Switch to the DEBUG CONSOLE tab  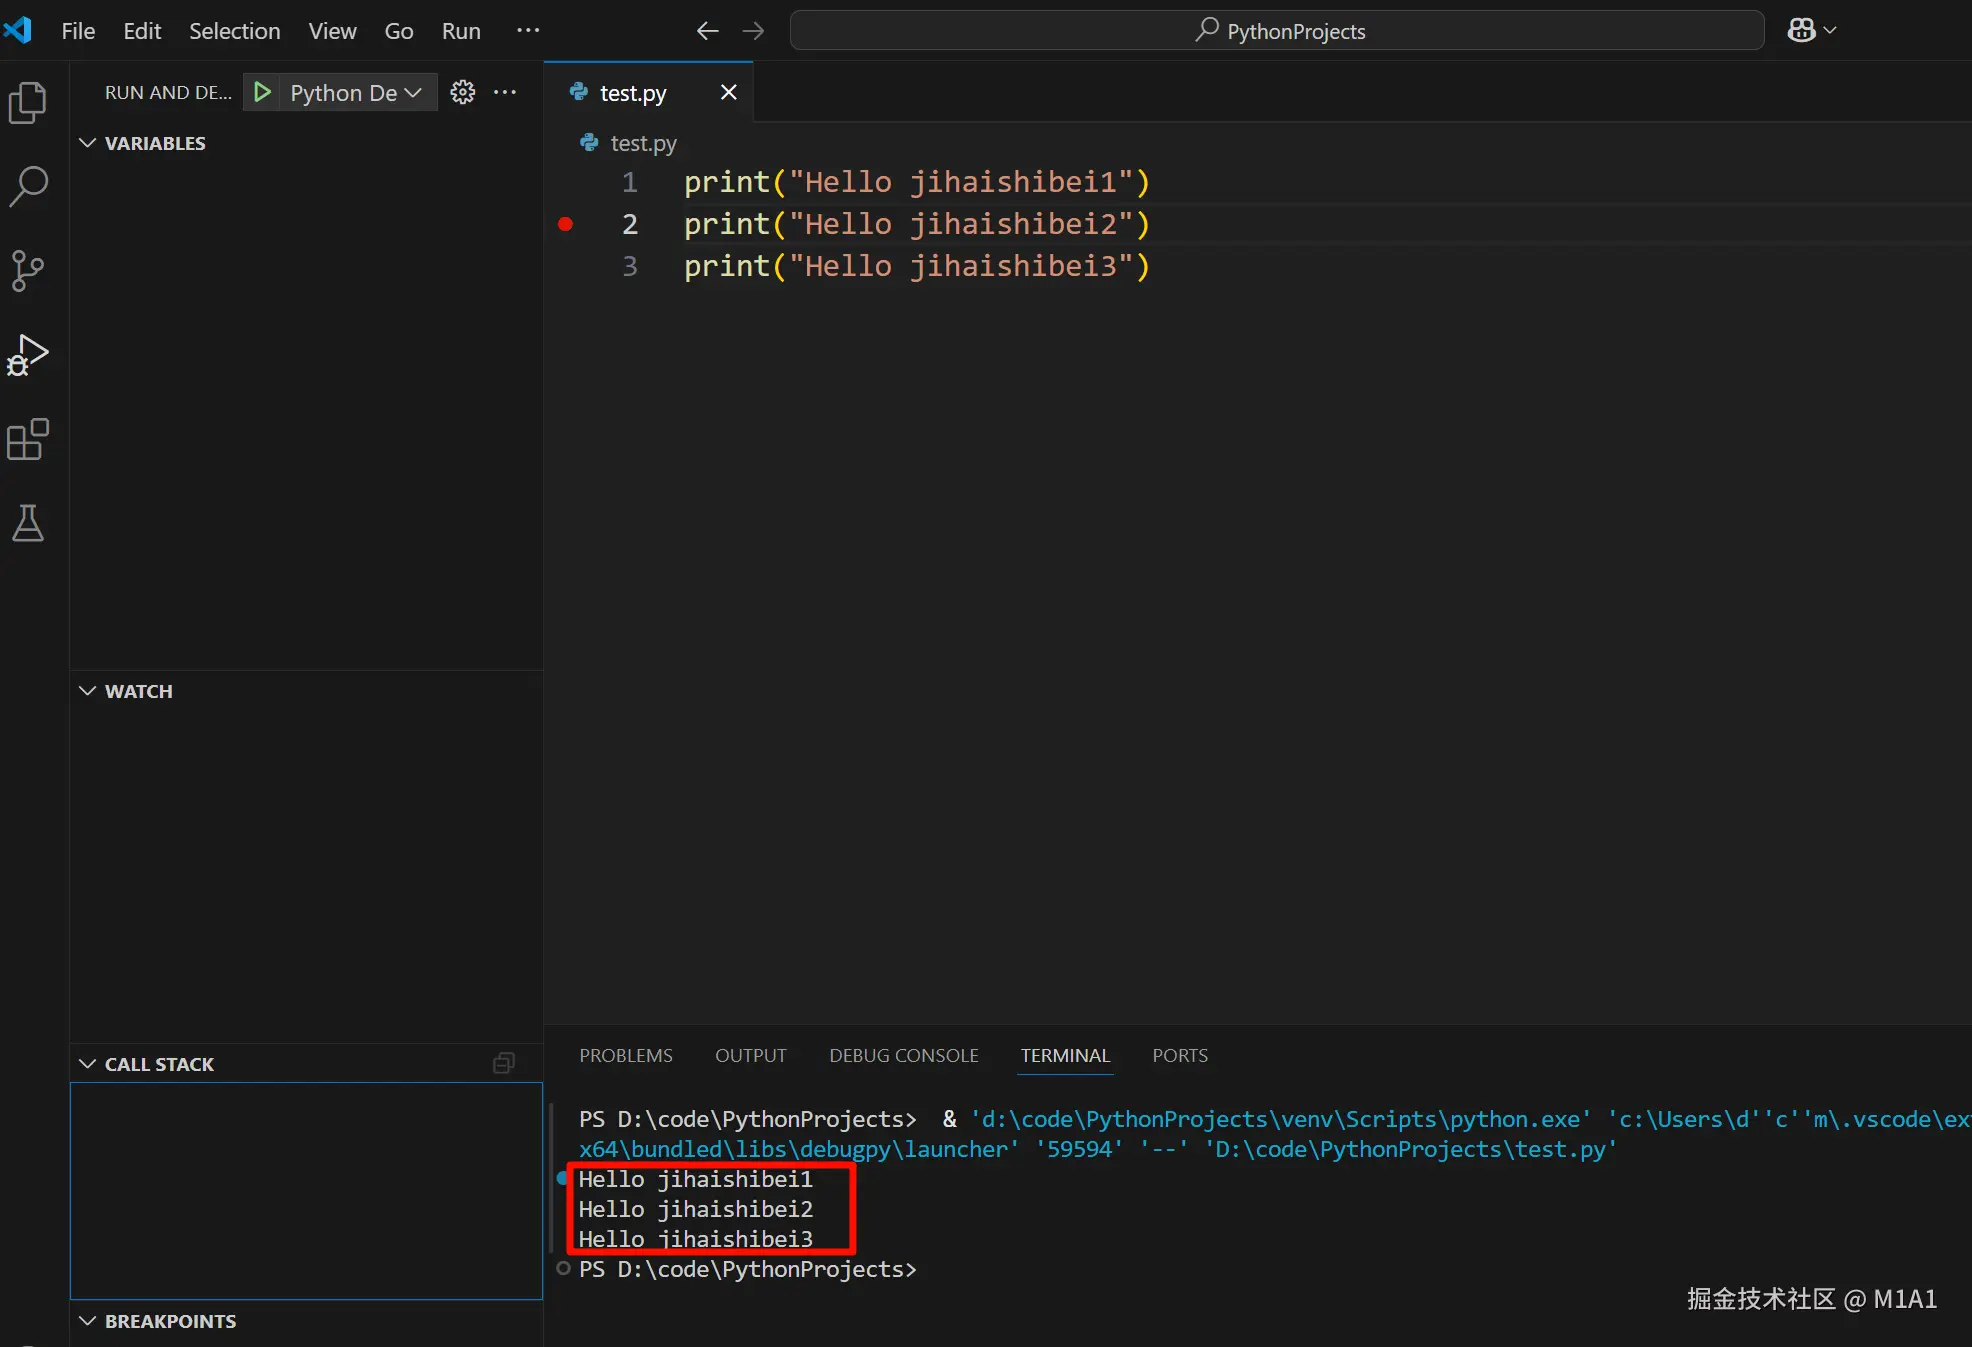[x=903, y=1056]
